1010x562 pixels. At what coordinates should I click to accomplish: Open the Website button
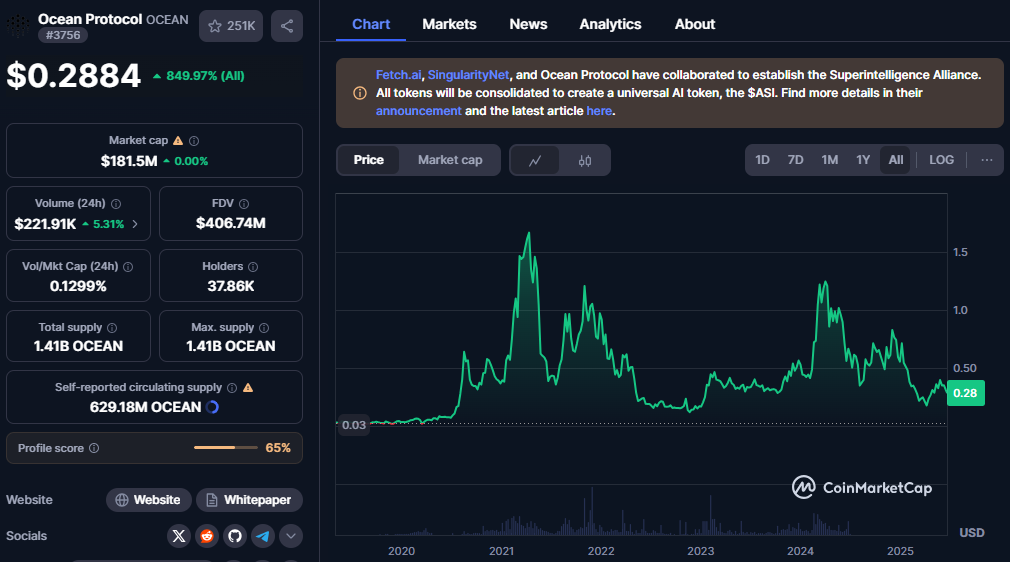tap(149, 500)
